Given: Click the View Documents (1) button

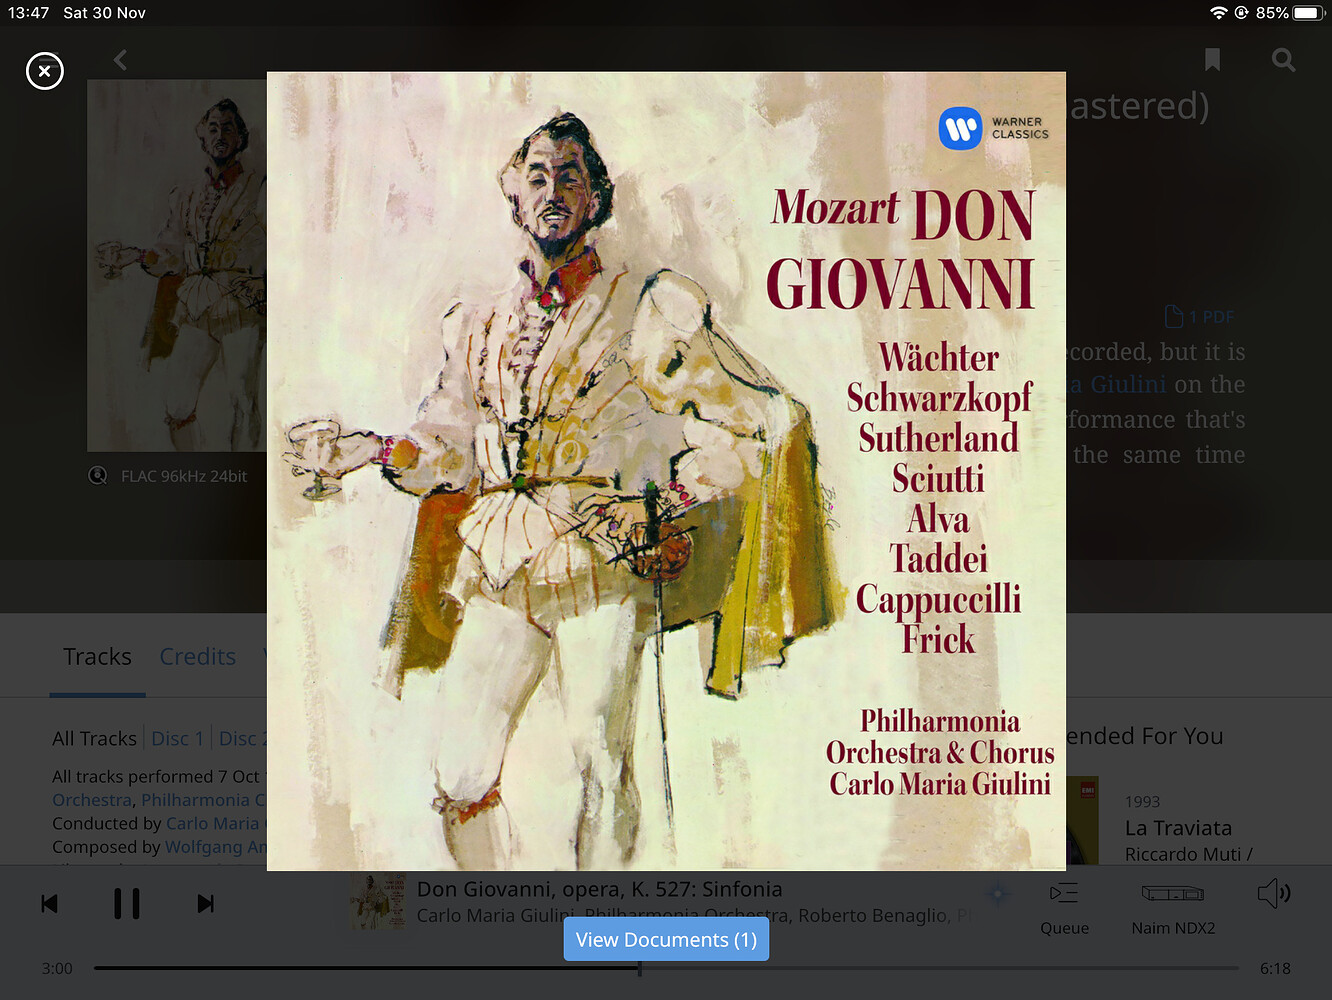Looking at the screenshot, I should click(666, 939).
